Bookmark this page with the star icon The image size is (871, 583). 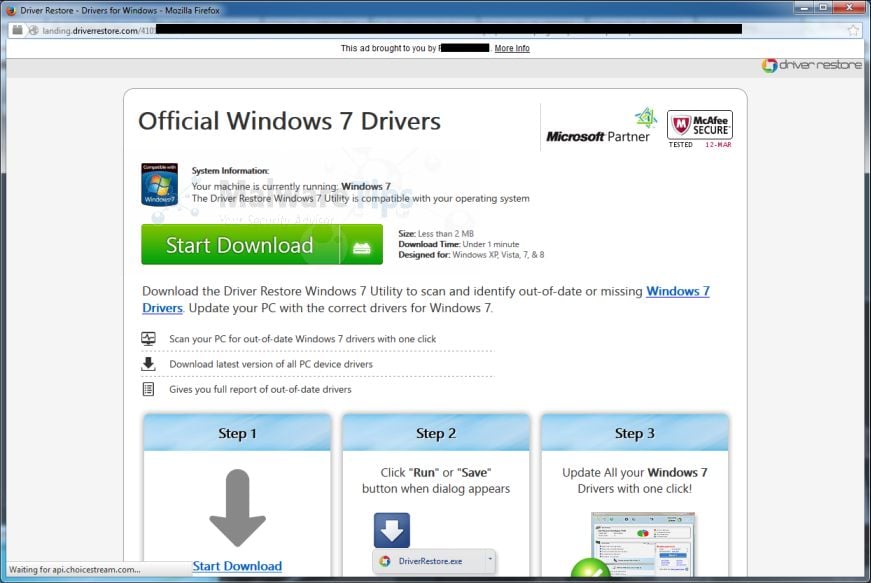[x=853, y=30]
